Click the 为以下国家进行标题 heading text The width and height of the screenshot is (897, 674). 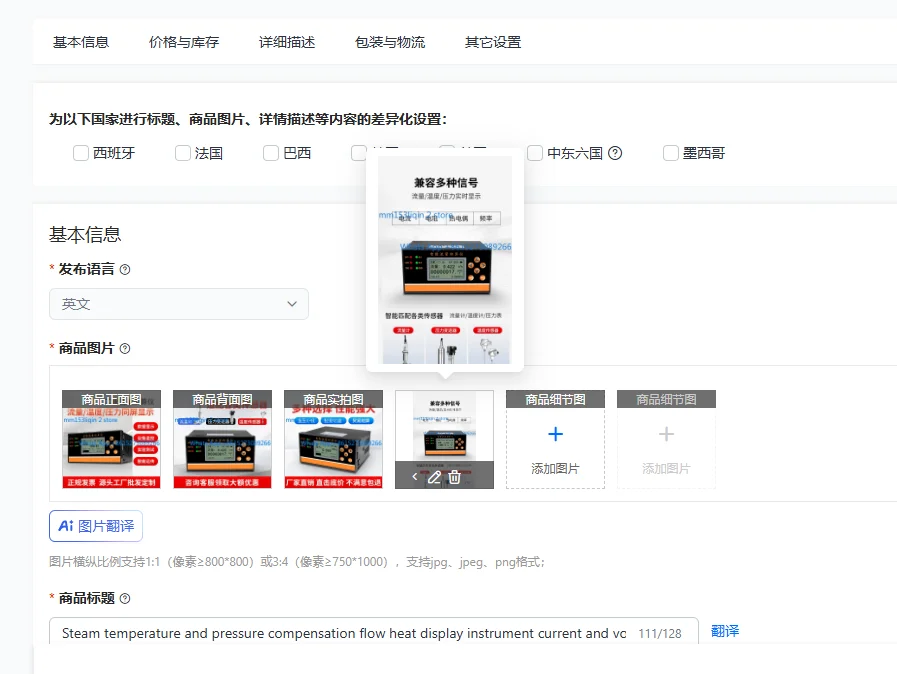pyautogui.click(x=248, y=120)
